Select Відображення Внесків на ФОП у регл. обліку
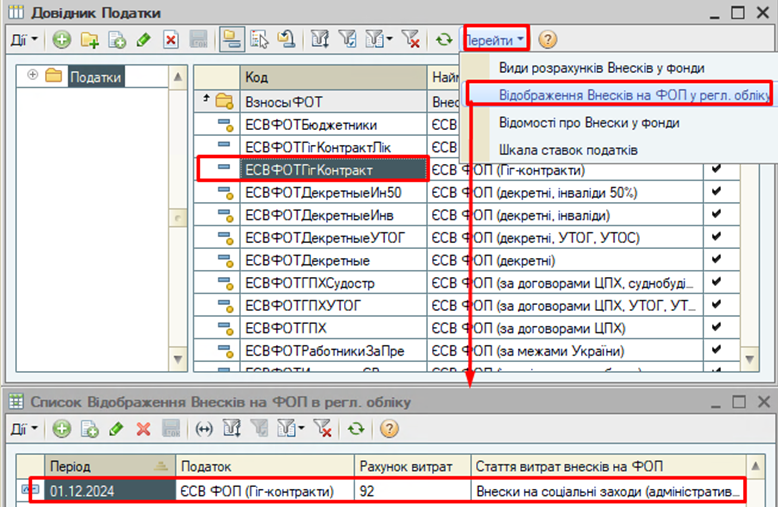This screenshot has height=508, width=778. [618, 95]
